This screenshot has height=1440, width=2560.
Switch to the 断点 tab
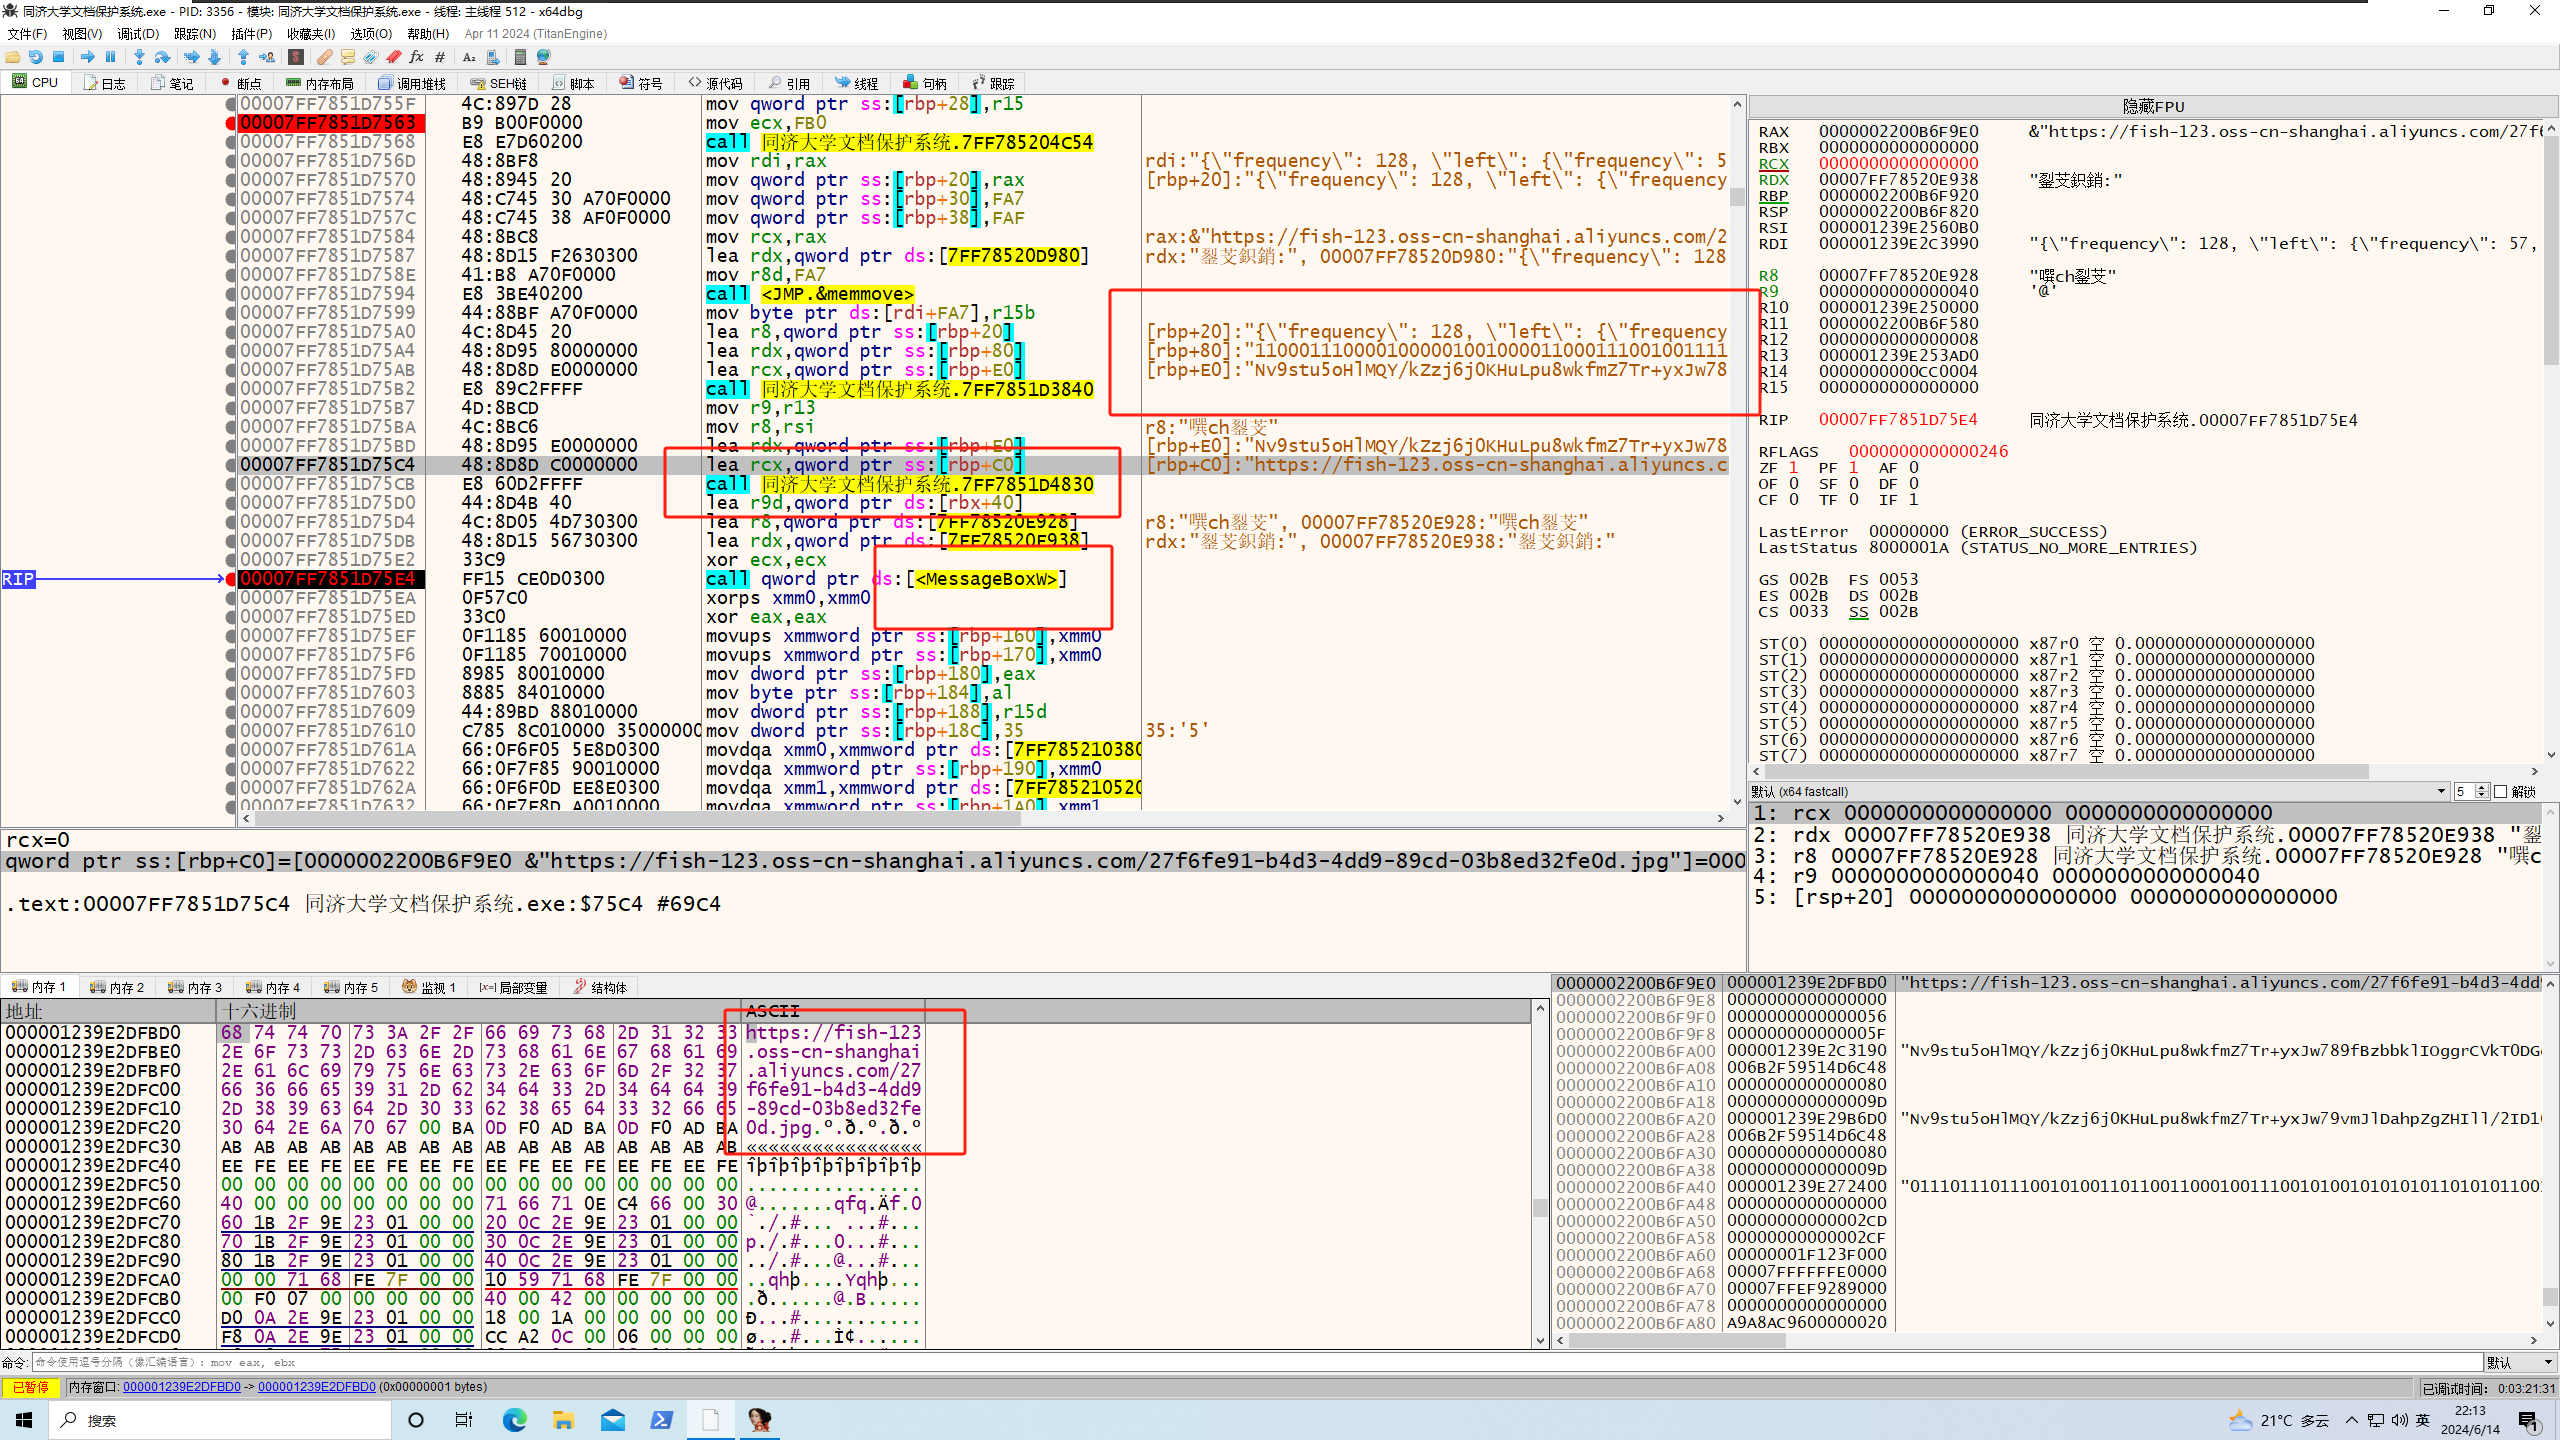click(241, 83)
